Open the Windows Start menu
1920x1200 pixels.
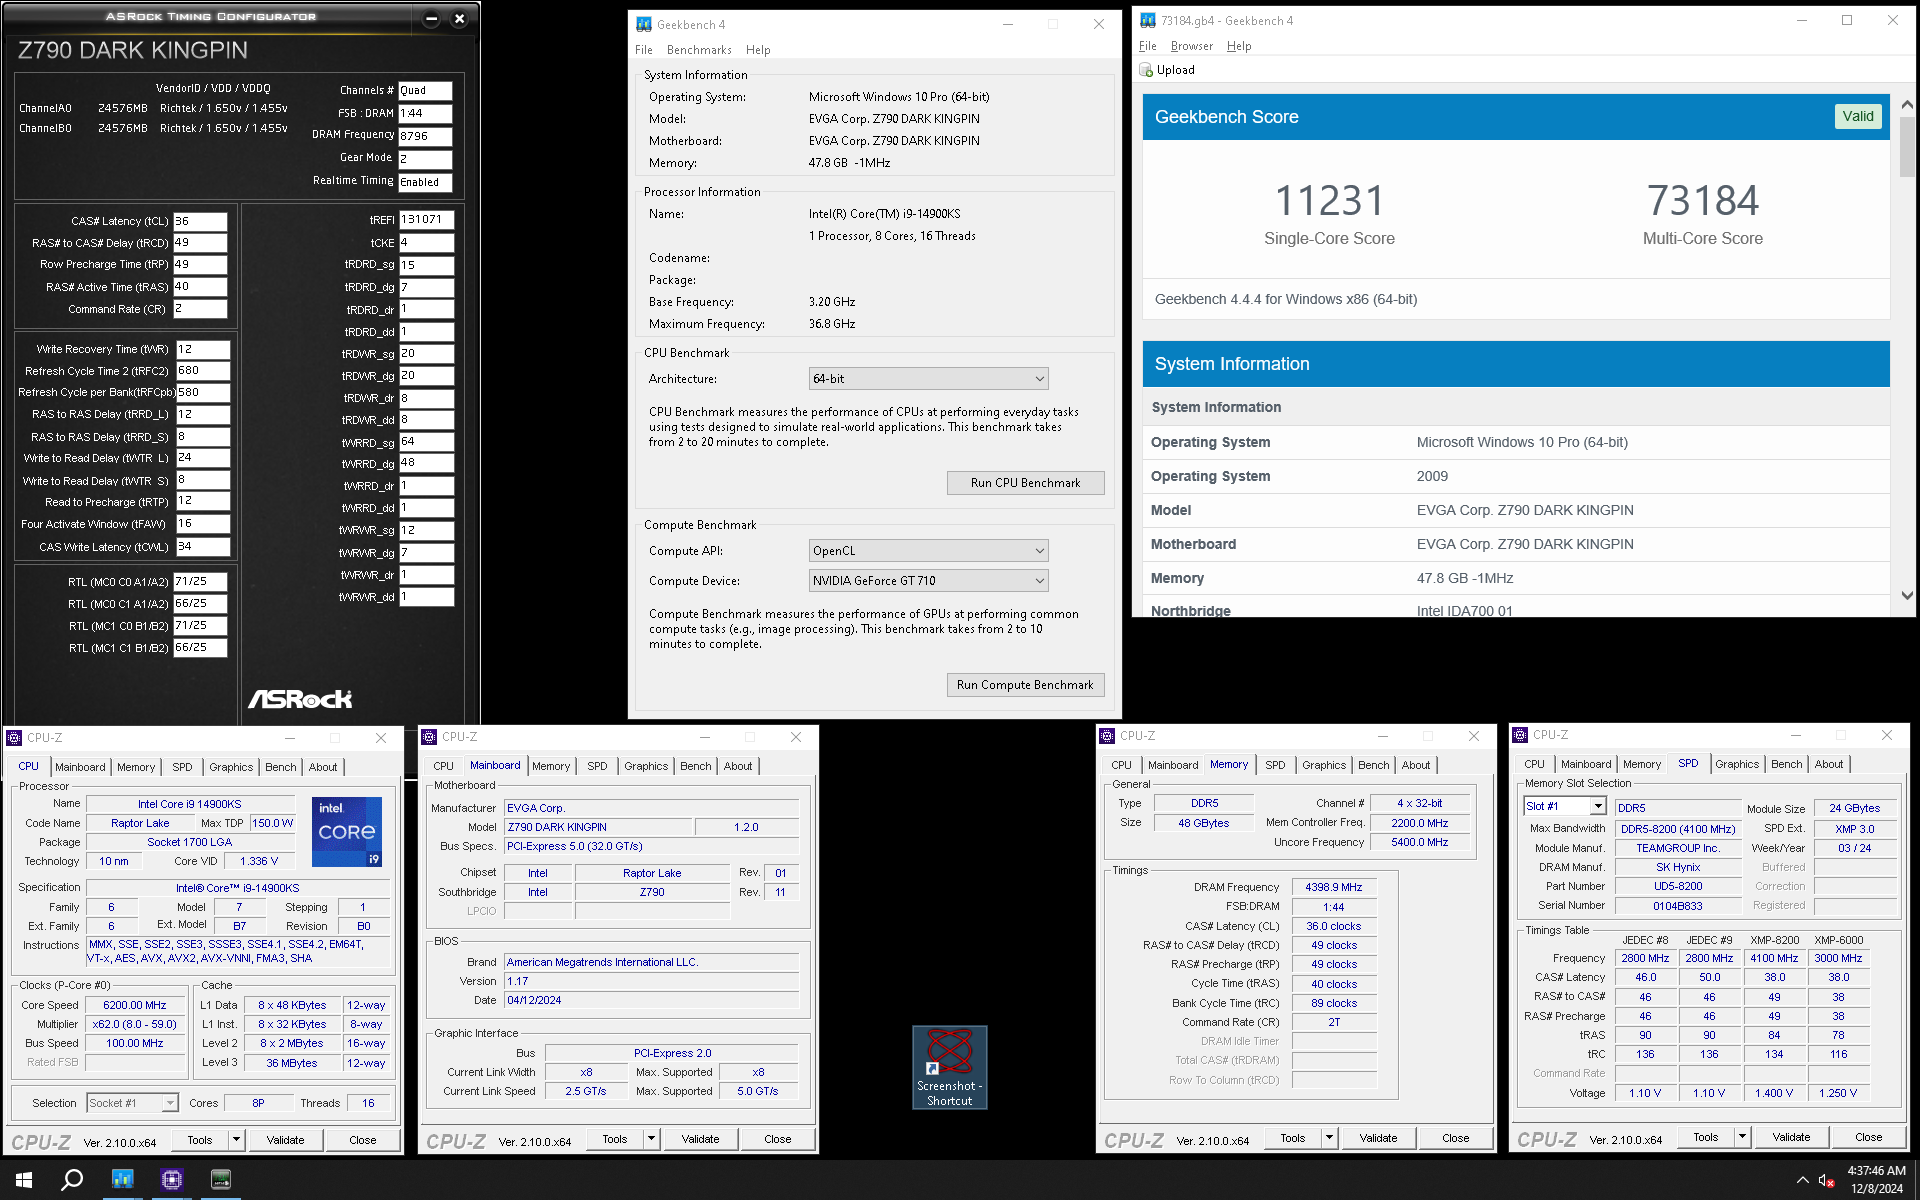coord(24,1180)
